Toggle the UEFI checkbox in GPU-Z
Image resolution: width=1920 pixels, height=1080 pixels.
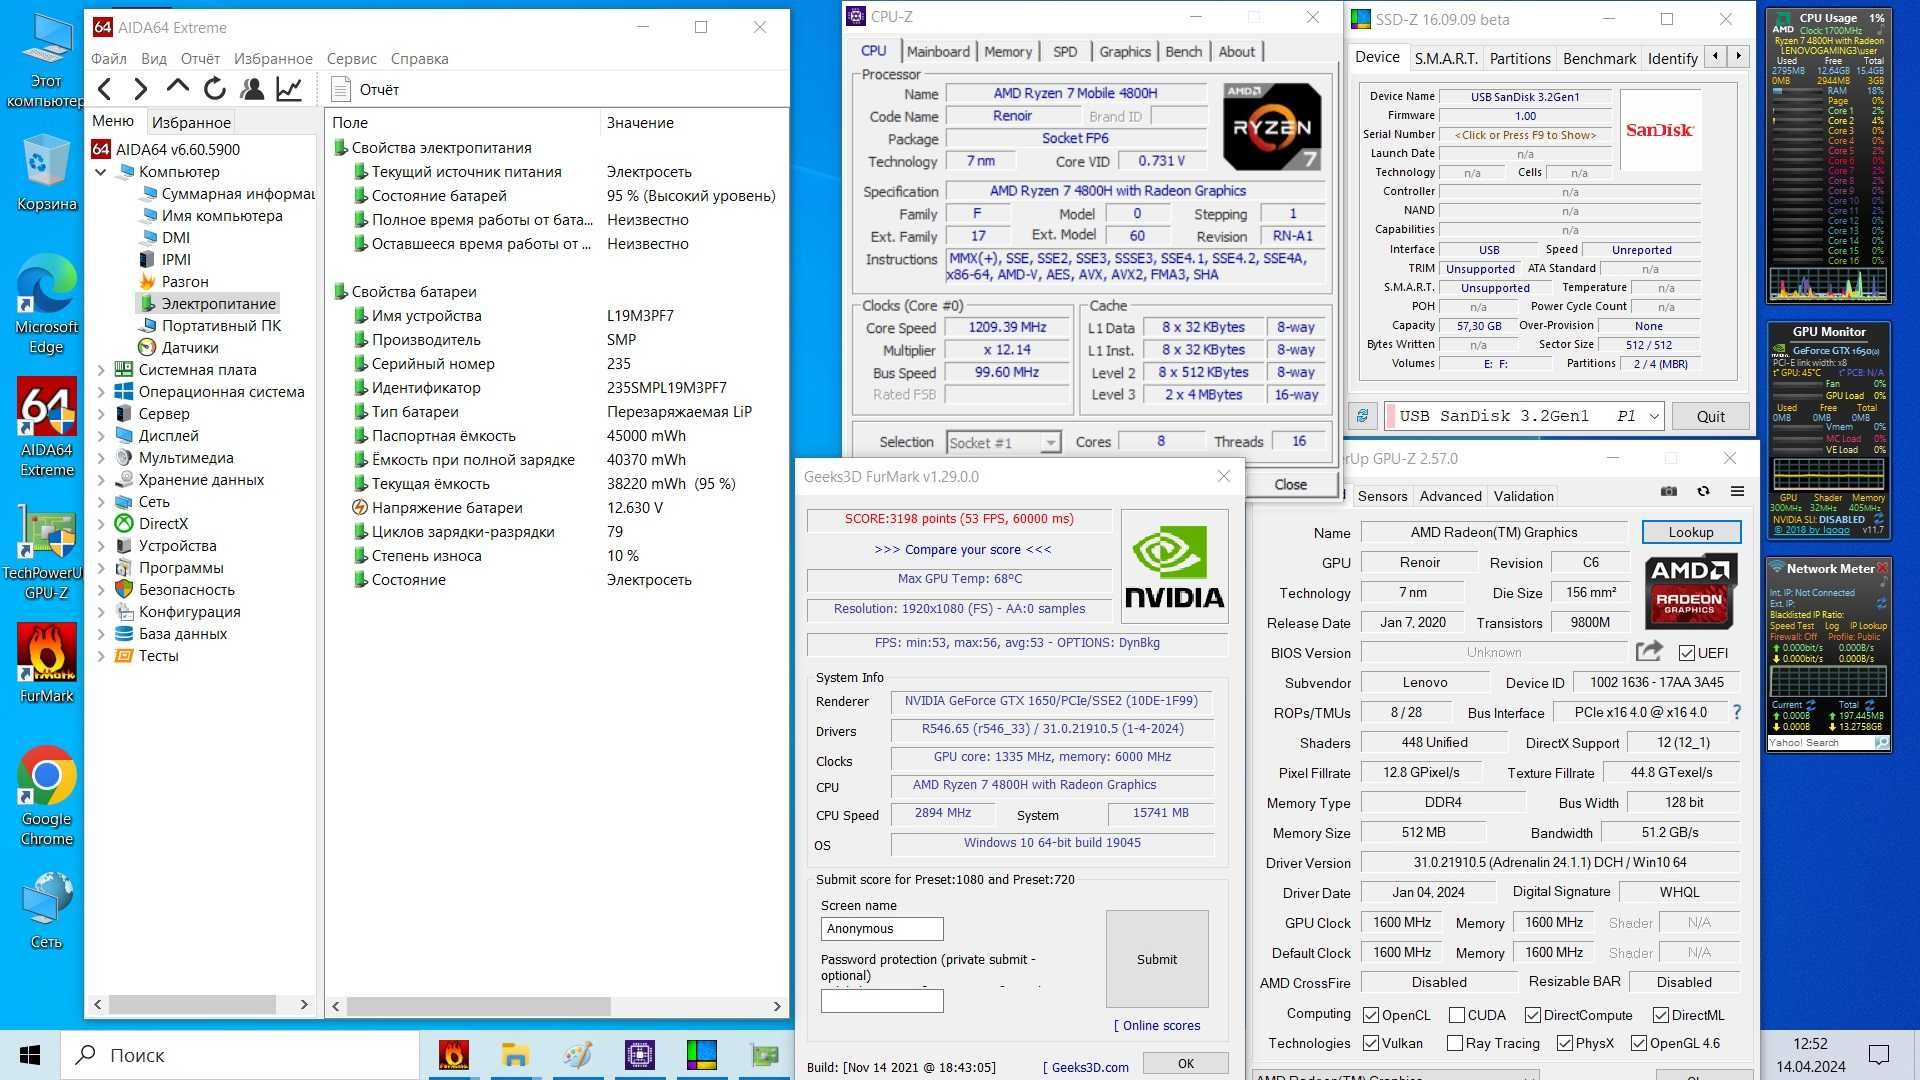tap(1687, 653)
